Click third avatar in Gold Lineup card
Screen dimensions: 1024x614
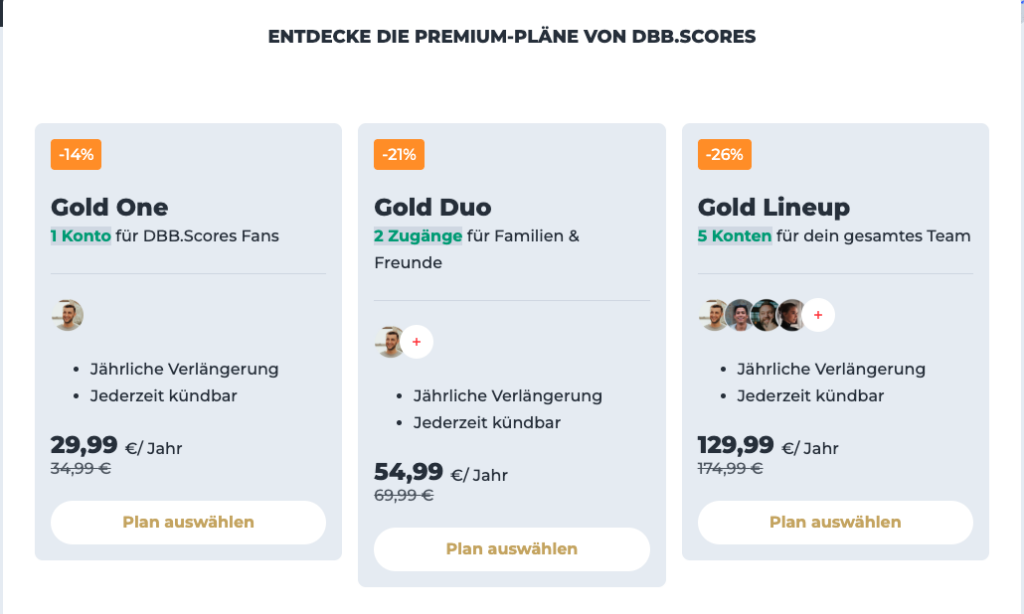[x=766, y=315]
